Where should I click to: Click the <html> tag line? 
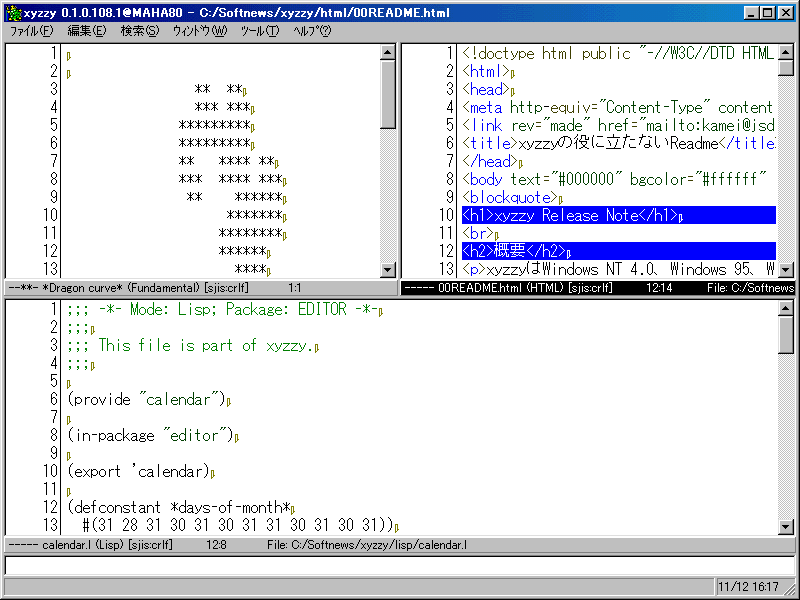pos(486,71)
